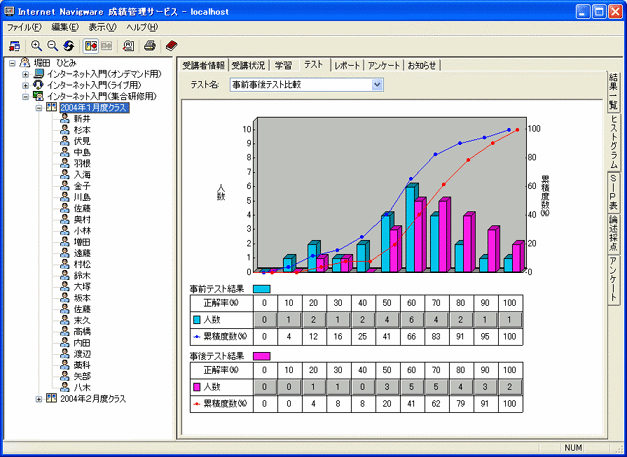627x457 pixels.
Task: Click the user card toolbar icon
Action: (128, 46)
